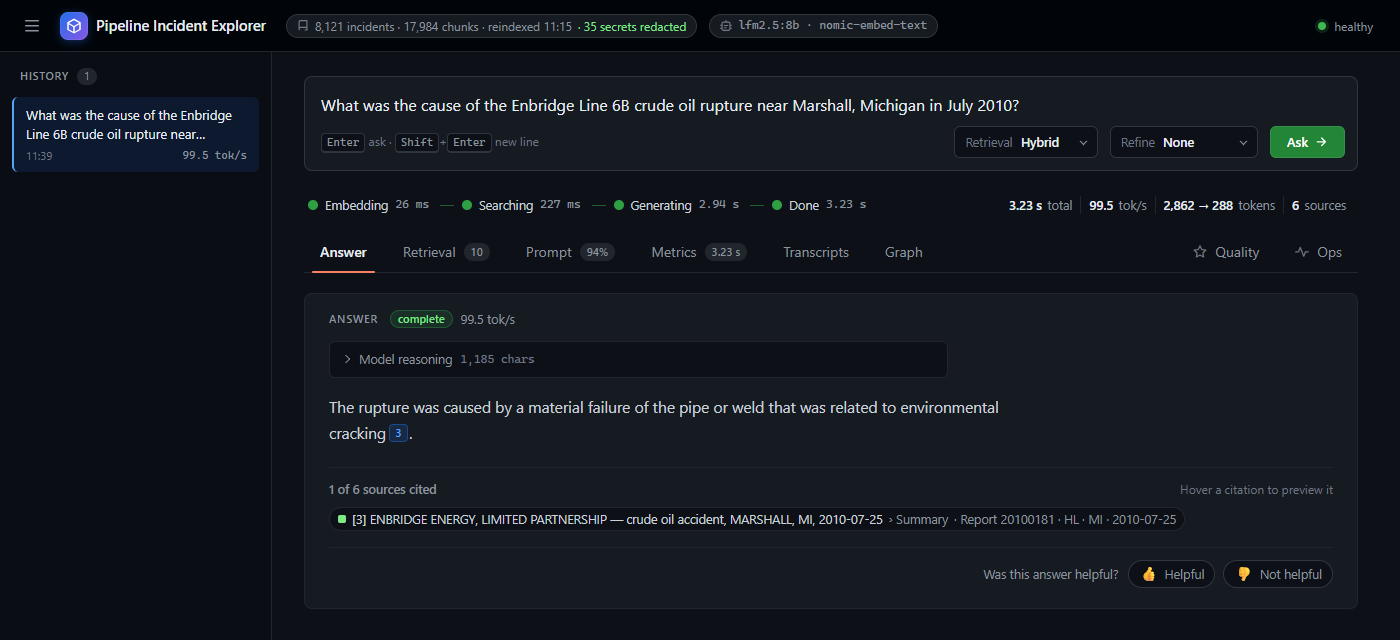Click the green healthy status dot
Image resolution: width=1400 pixels, height=640 pixels.
pos(1322,27)
